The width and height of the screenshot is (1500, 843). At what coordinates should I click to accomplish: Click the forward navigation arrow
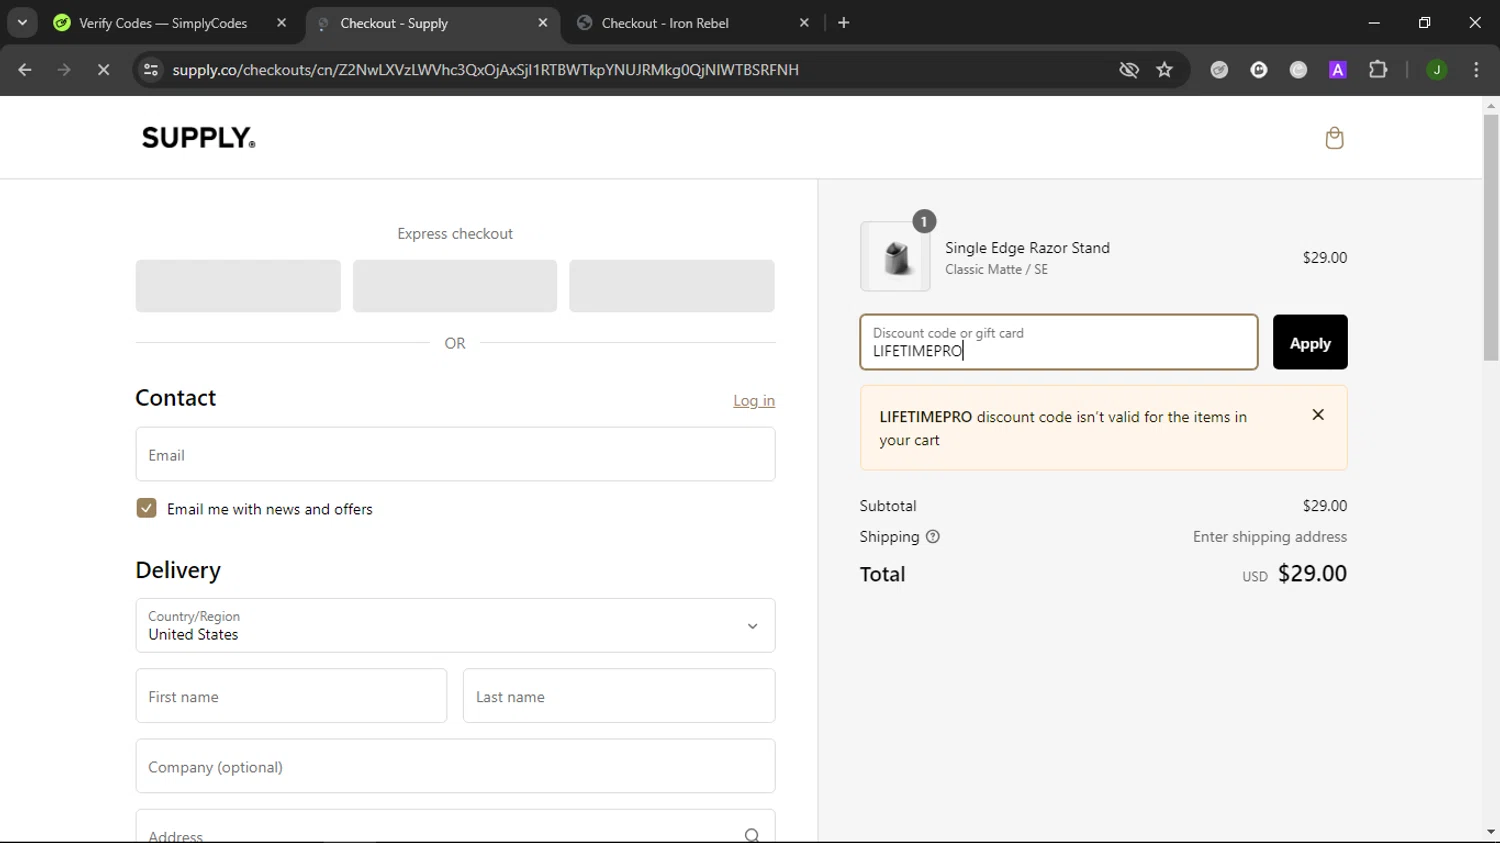coord(64,70)
